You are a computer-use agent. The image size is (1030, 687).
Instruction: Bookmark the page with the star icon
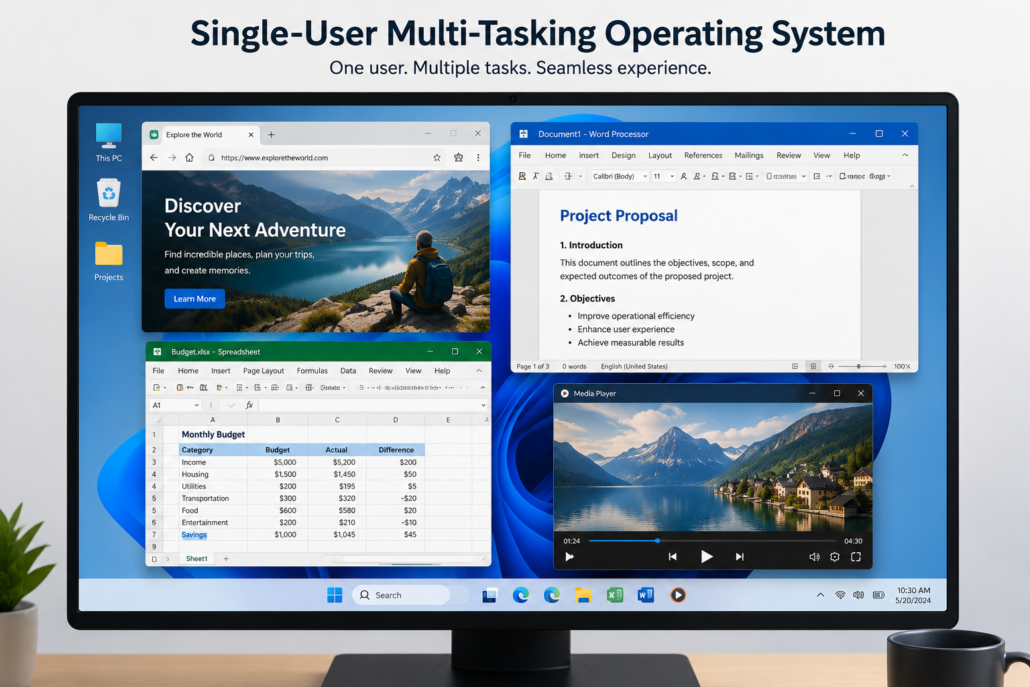(437, 158)
